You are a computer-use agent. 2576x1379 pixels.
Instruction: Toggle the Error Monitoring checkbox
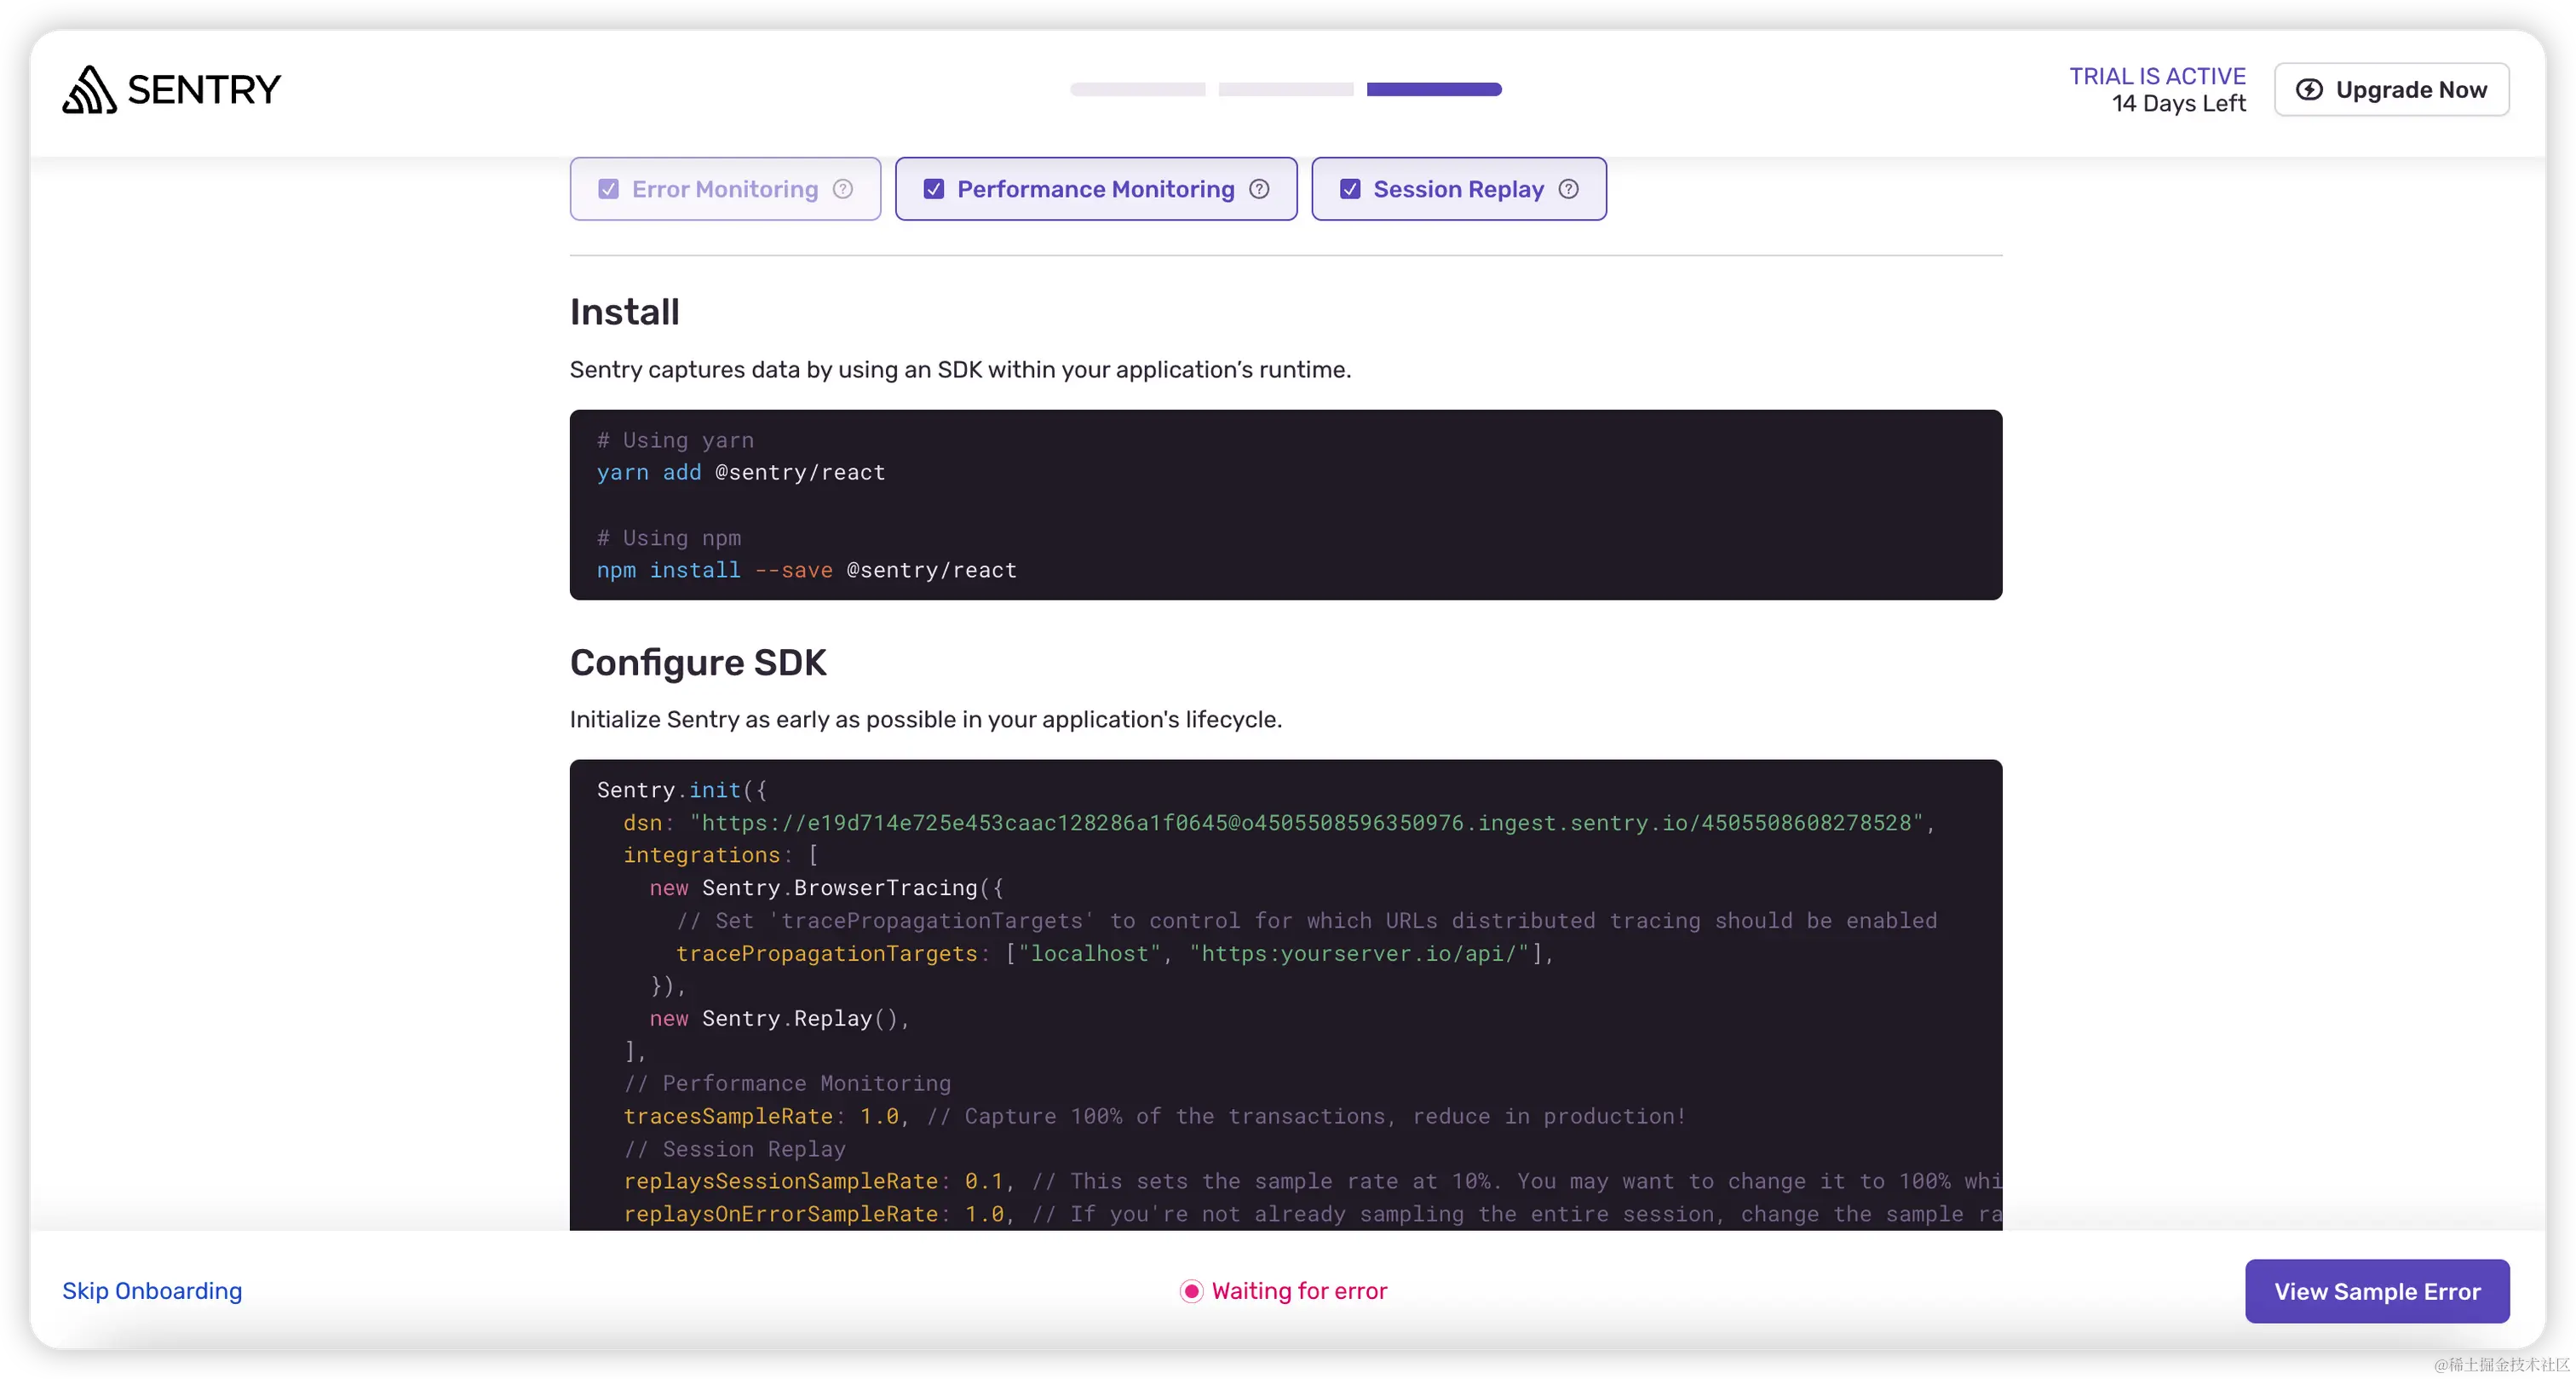coord(608,189)
